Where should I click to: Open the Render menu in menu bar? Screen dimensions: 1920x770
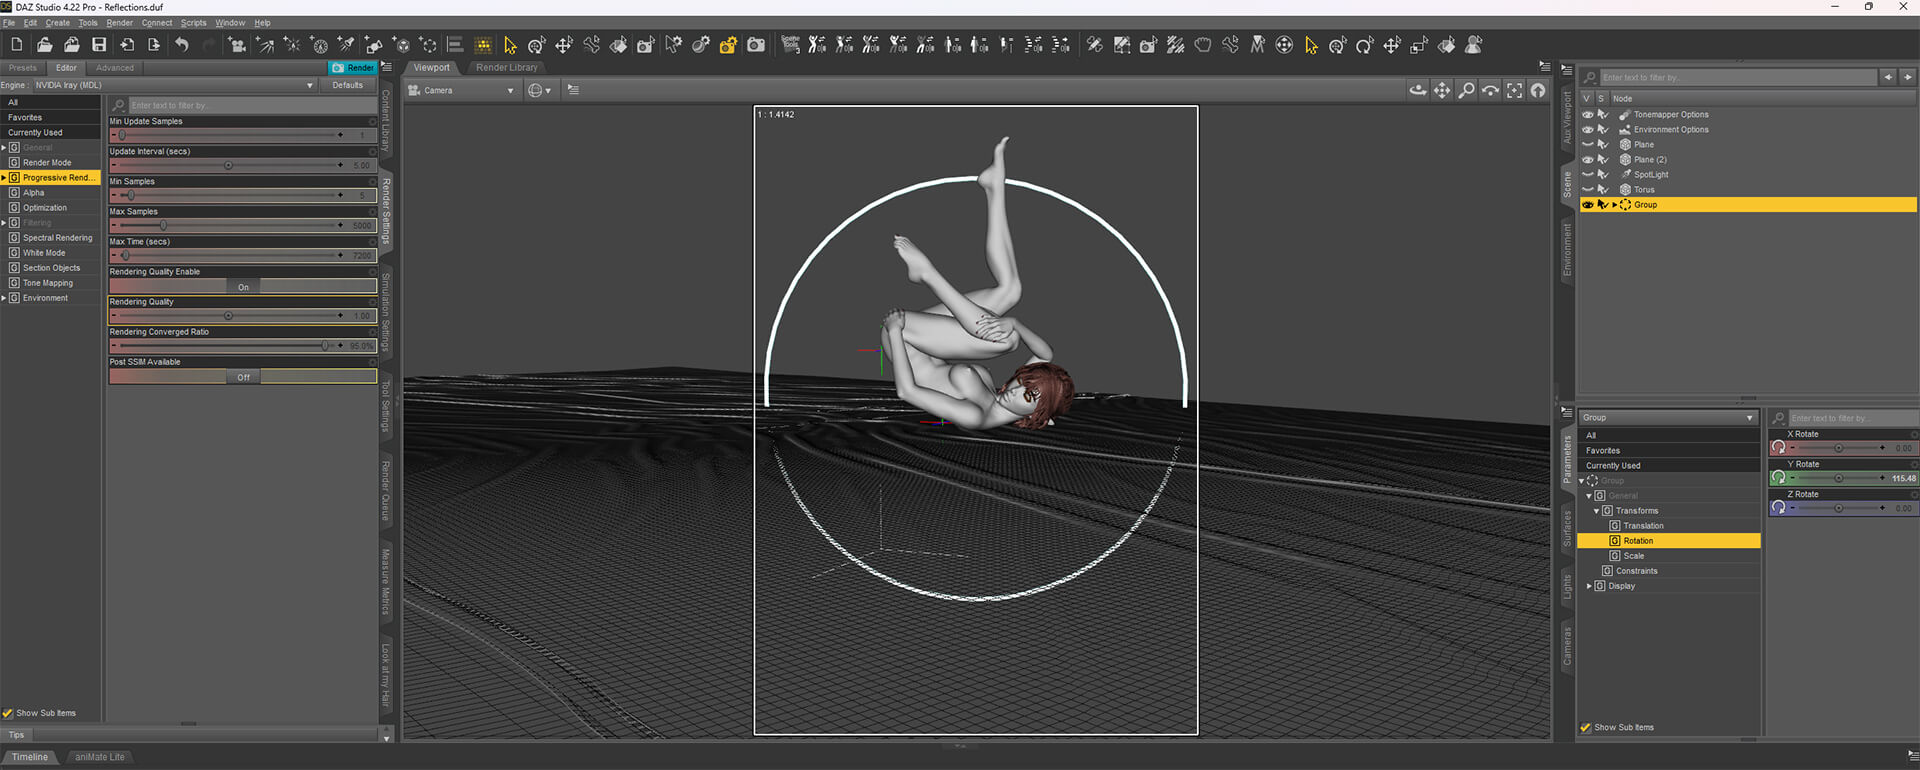[x=120, y=22]
